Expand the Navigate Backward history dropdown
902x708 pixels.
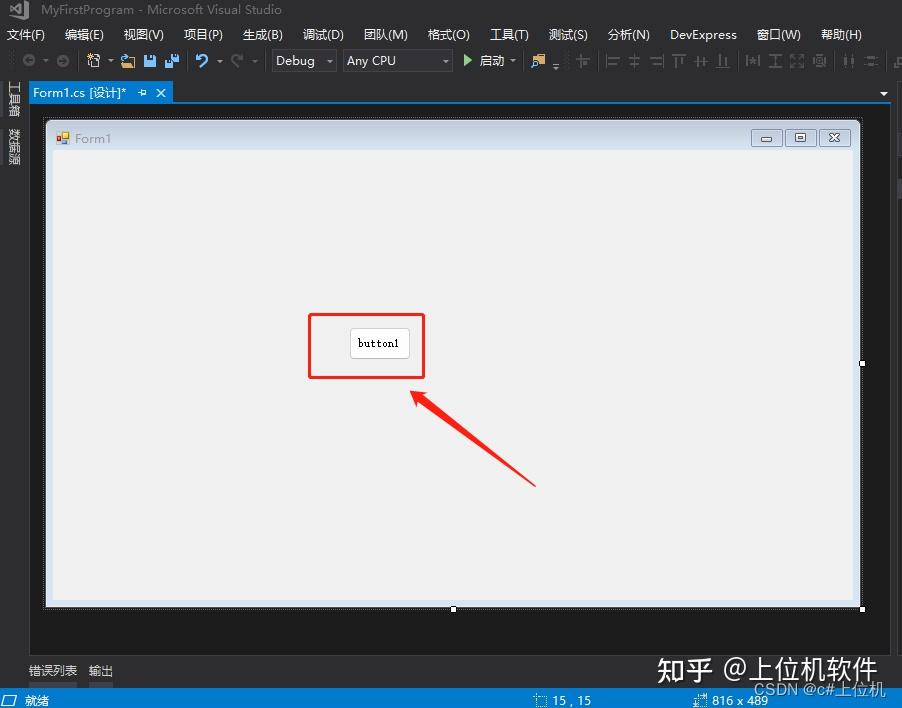(x=45, y=60)
